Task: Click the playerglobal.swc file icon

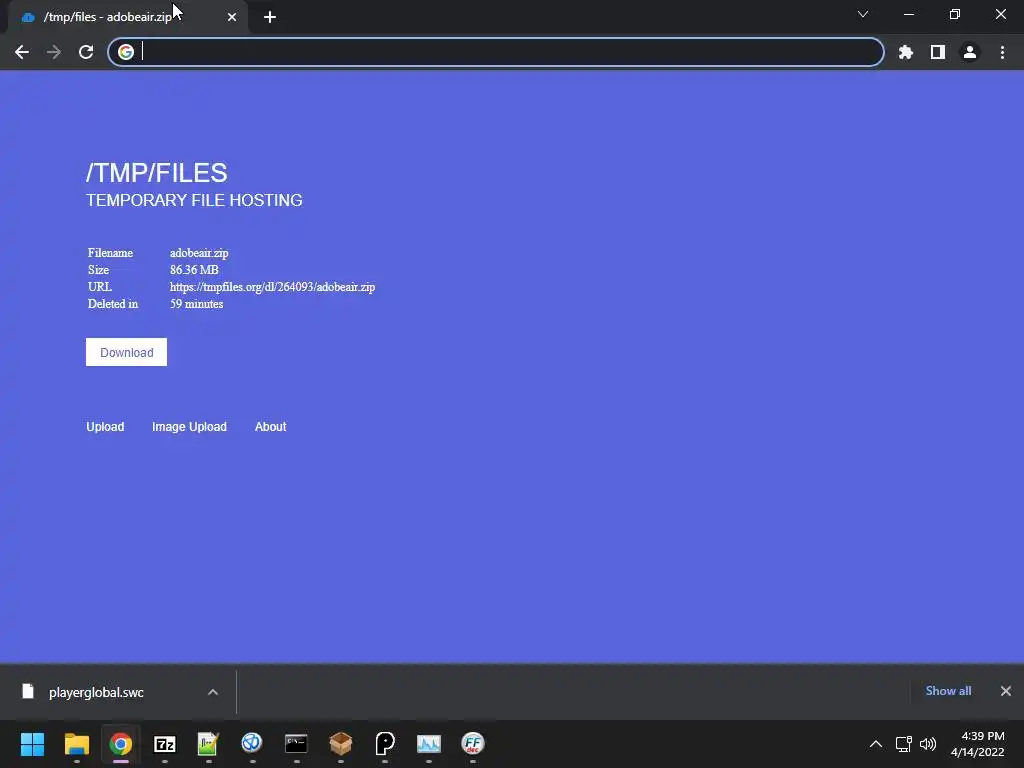Action: [x=27, y=692]
